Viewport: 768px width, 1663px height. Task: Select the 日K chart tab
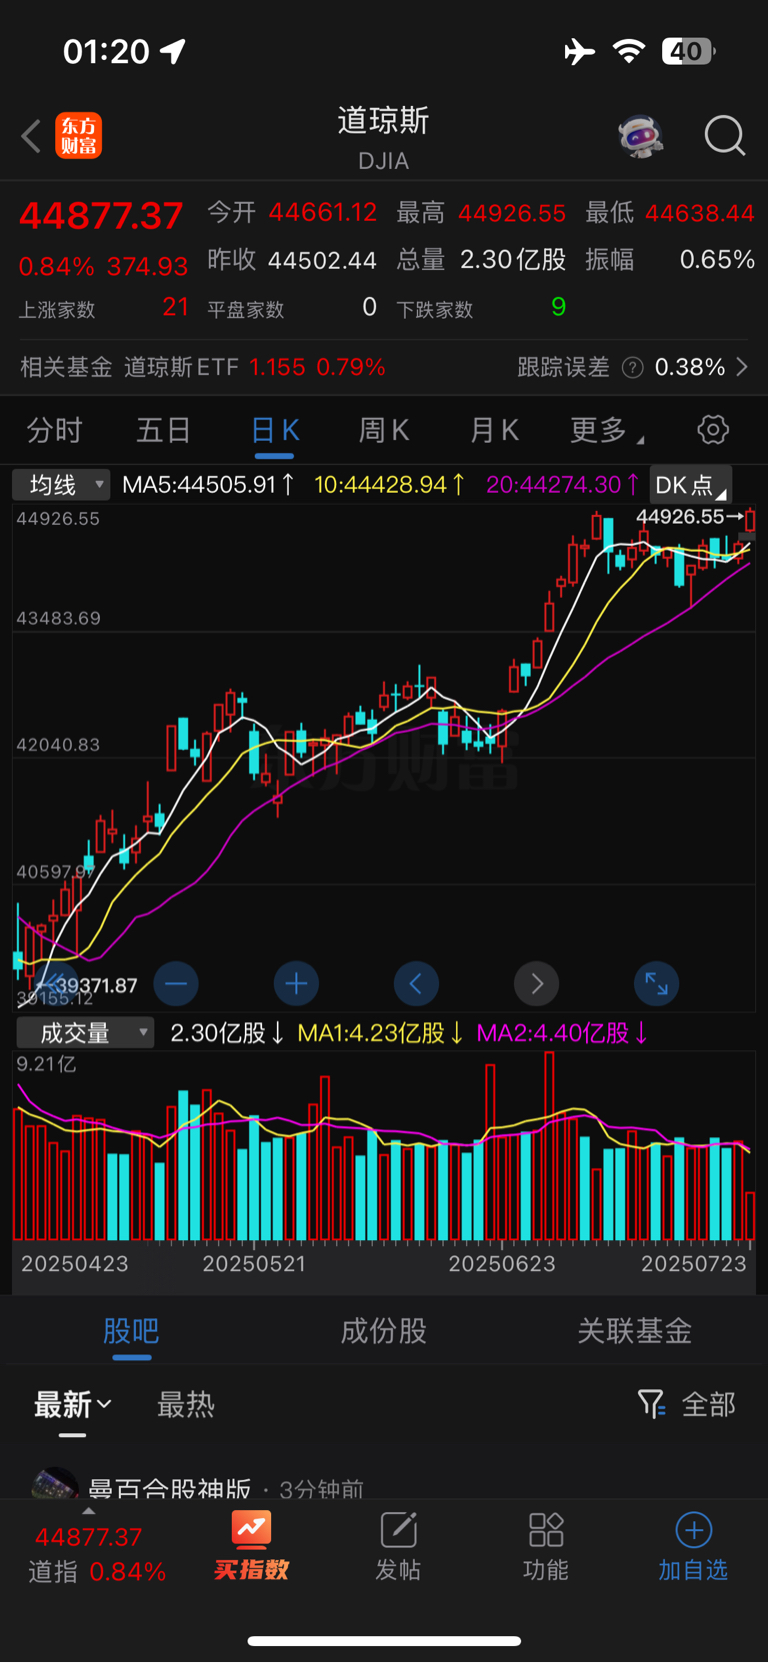tap(274, 431)
